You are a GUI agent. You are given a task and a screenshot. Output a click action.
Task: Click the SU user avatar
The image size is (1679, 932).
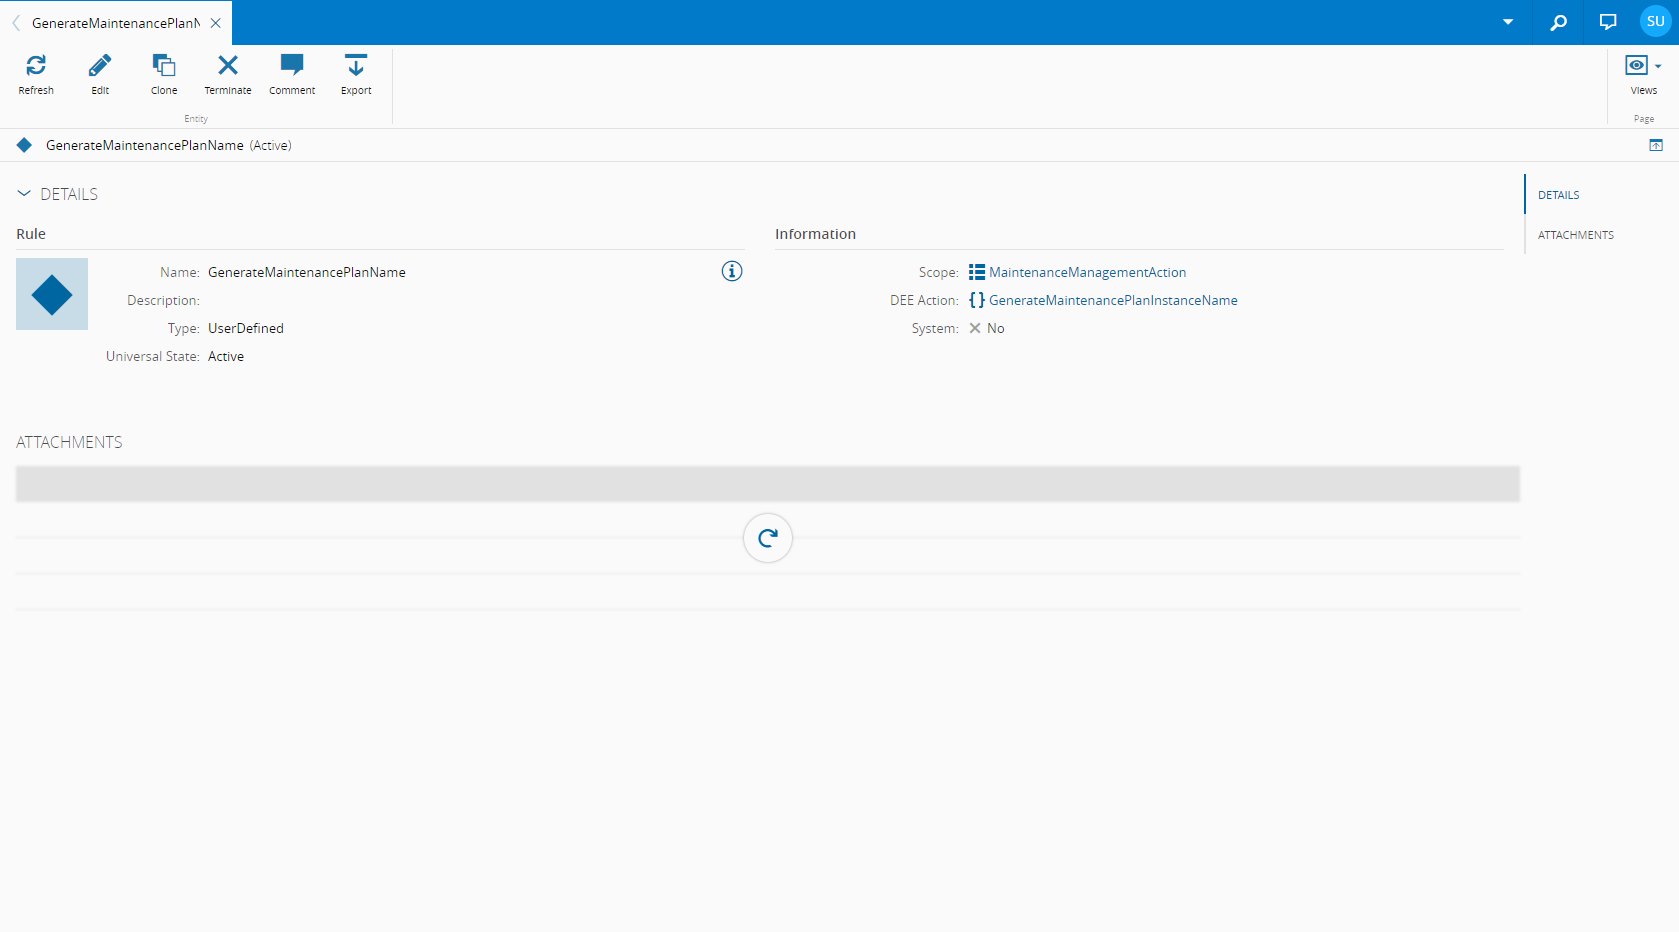tap(1655, 21)
